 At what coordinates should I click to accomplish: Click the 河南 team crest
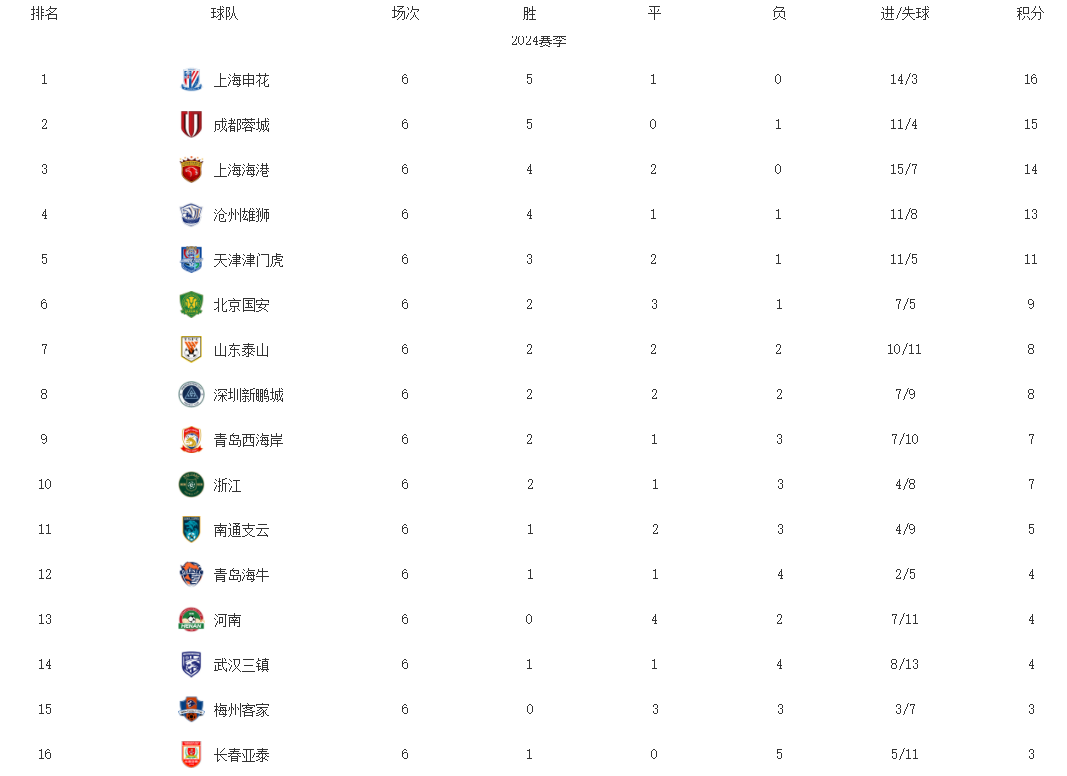click(191, 620)
